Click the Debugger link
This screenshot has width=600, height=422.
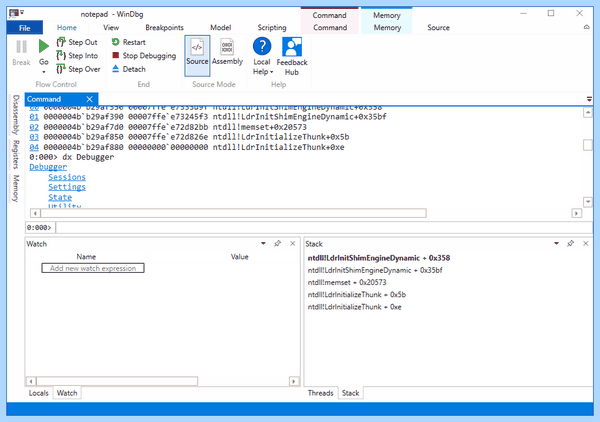click(48, 167)
